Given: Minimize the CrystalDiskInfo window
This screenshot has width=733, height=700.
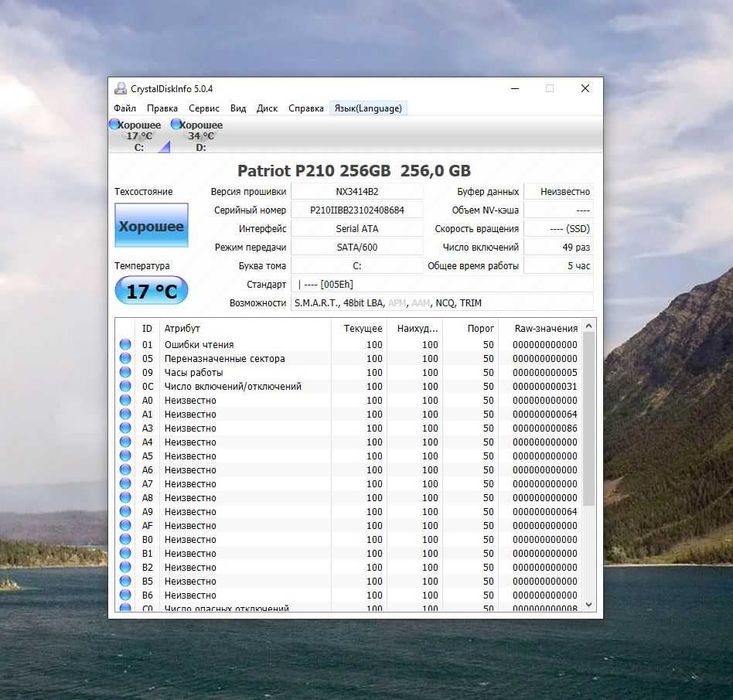Looking at the screenshot, I should pyautogui.click(x=515, y=88).
